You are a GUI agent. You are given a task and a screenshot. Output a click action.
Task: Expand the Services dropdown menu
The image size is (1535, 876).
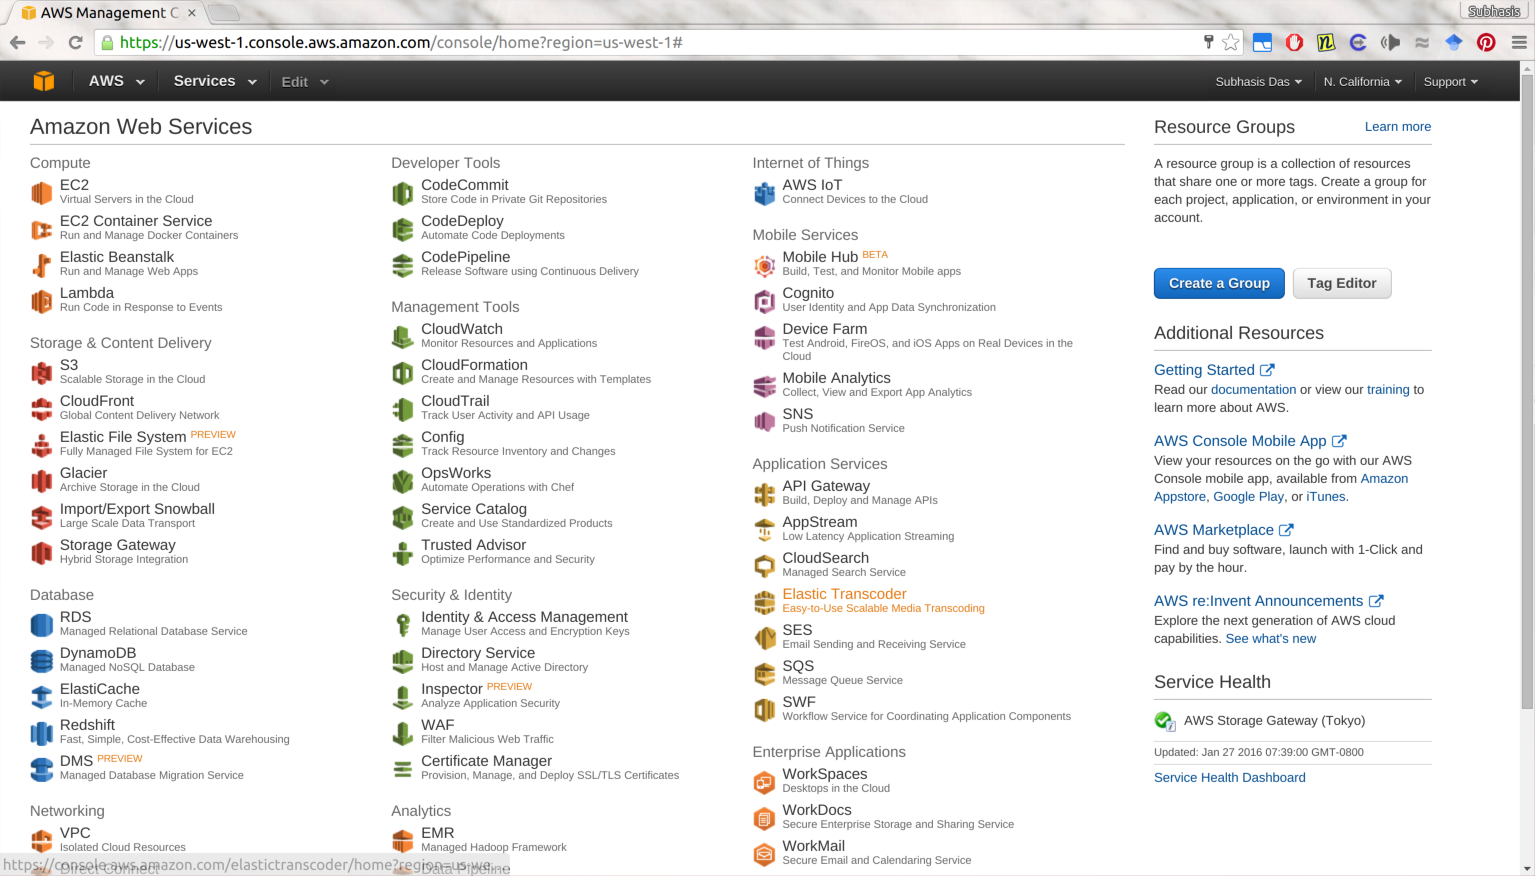(214, 81)
